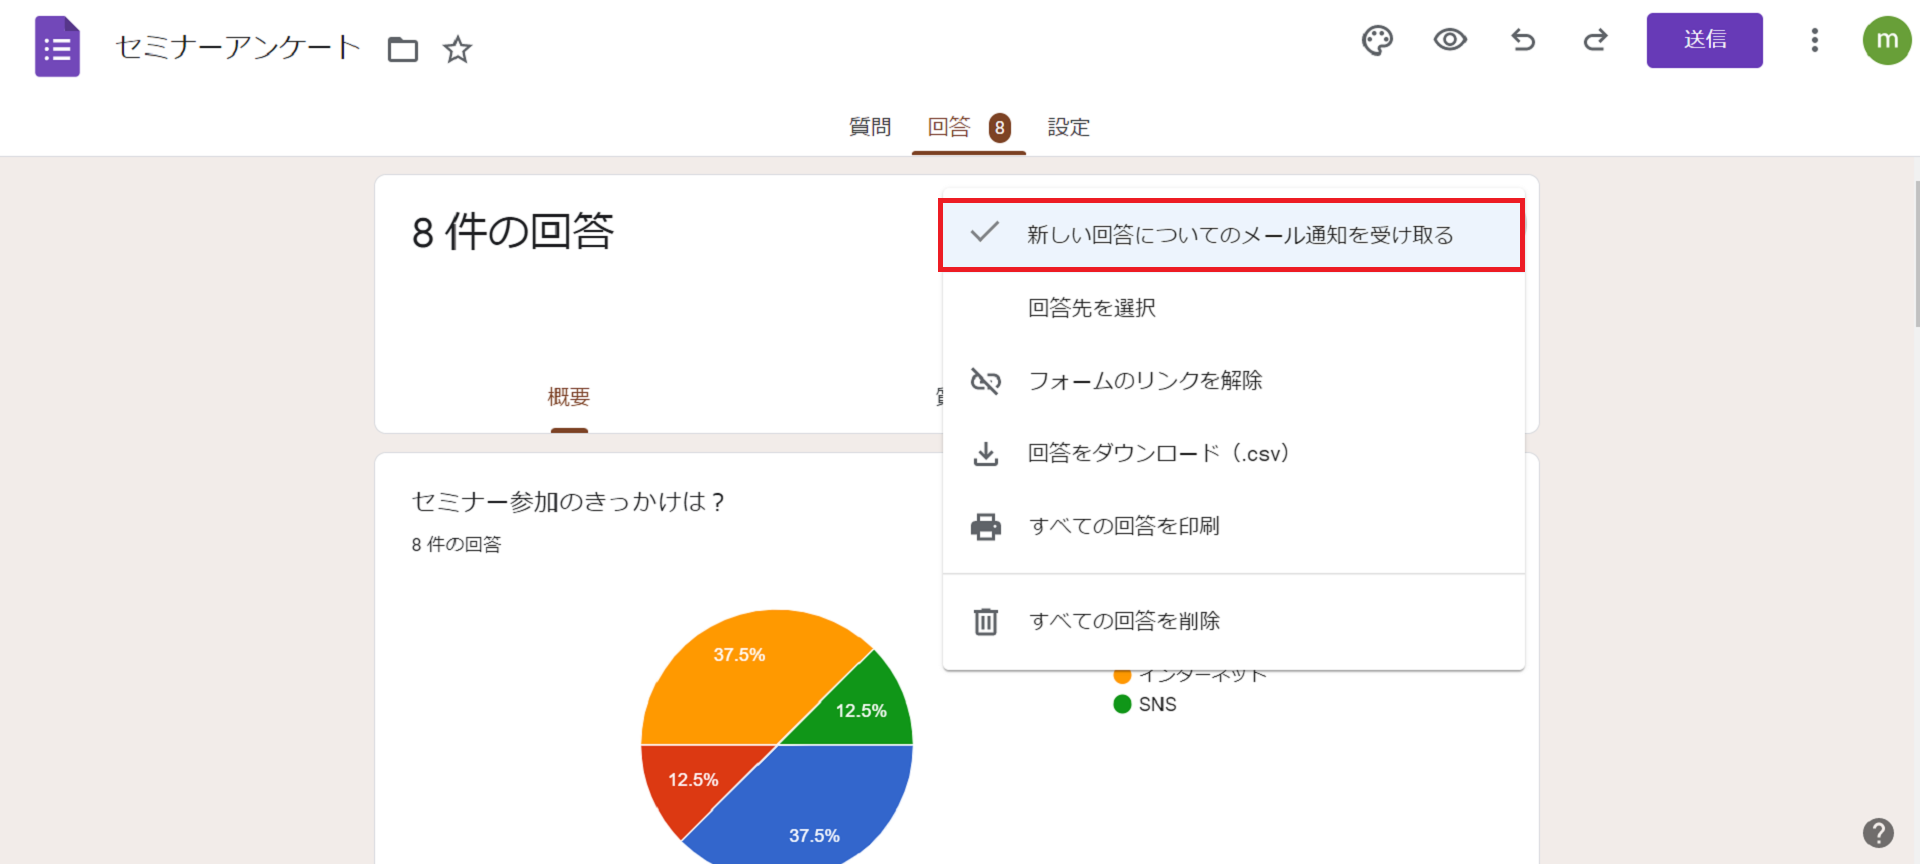The height and width of the screenshot is (864, 1920).
Task: Choose すべての回答を削除 in the menu
Action: 1124,621
